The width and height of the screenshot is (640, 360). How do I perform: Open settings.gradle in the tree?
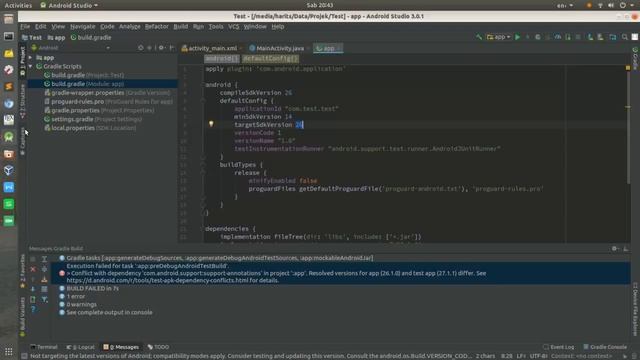coord(93,119)
